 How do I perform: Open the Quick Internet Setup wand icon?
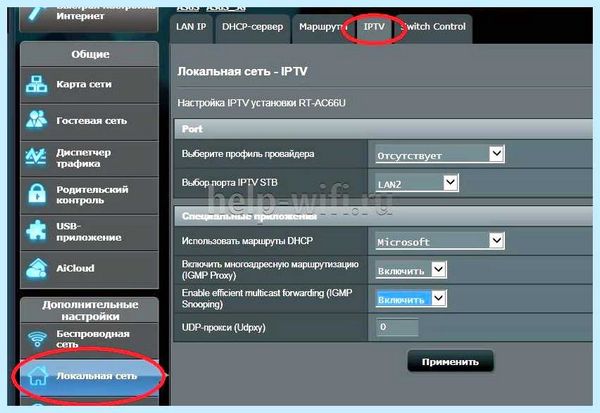pyautogui.click(x=37, y=14)
